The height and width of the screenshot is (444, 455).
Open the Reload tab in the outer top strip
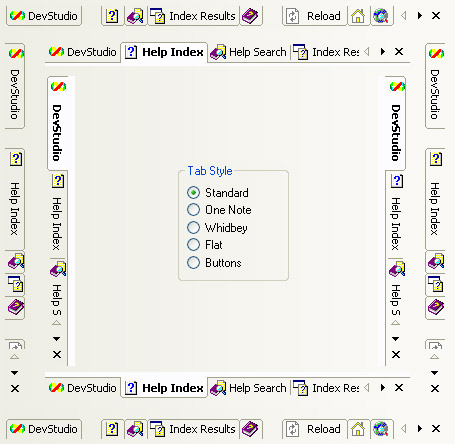pos(315,16)
